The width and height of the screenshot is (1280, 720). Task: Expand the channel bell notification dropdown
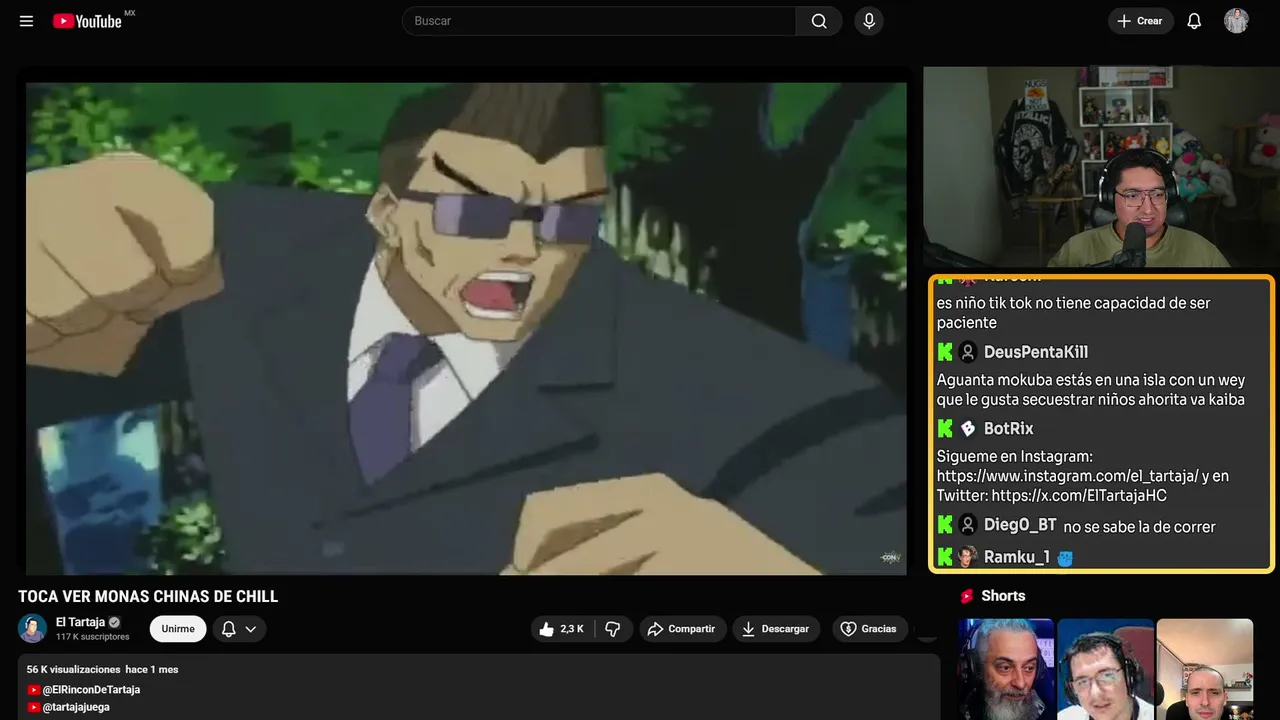[x=239, y=629]
